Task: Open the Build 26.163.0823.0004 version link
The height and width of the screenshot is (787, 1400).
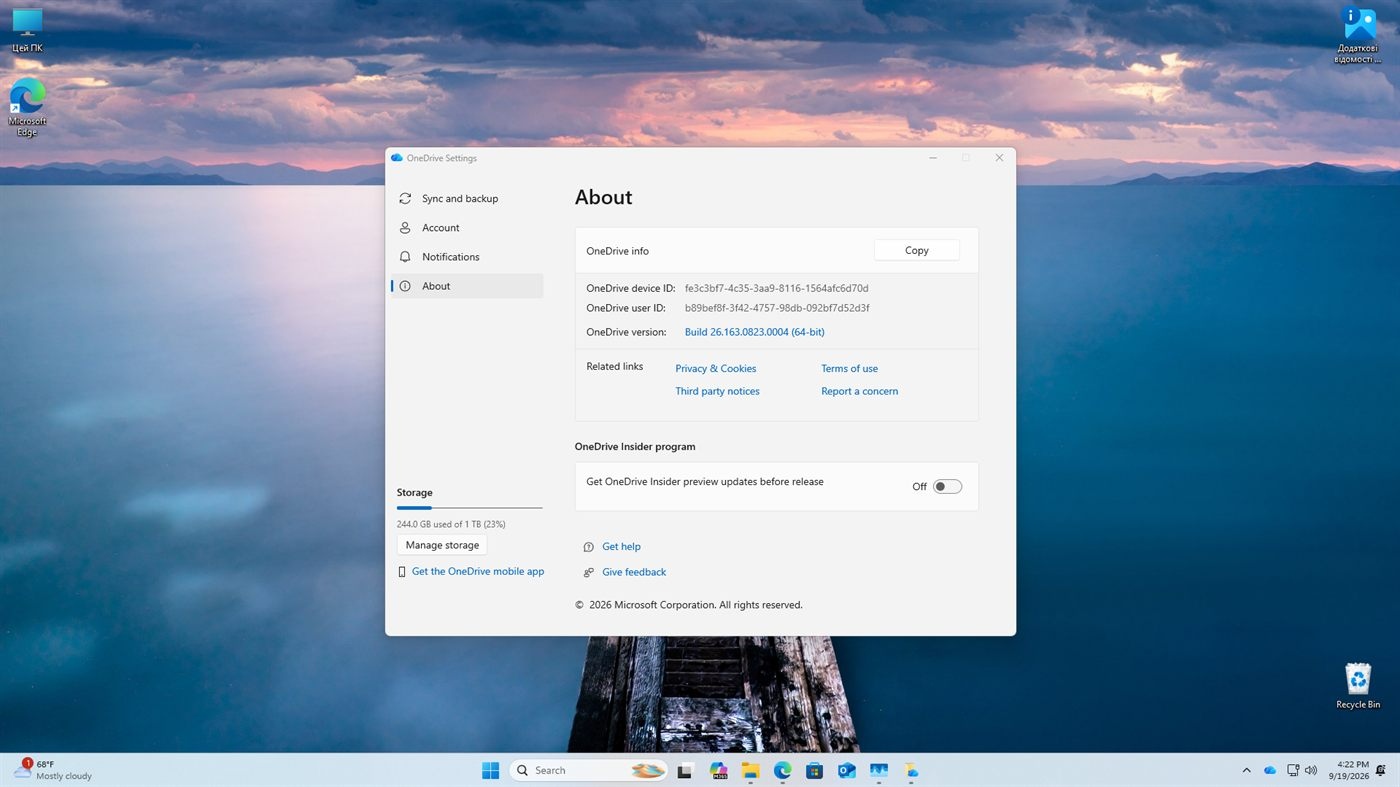Action: 754,332
